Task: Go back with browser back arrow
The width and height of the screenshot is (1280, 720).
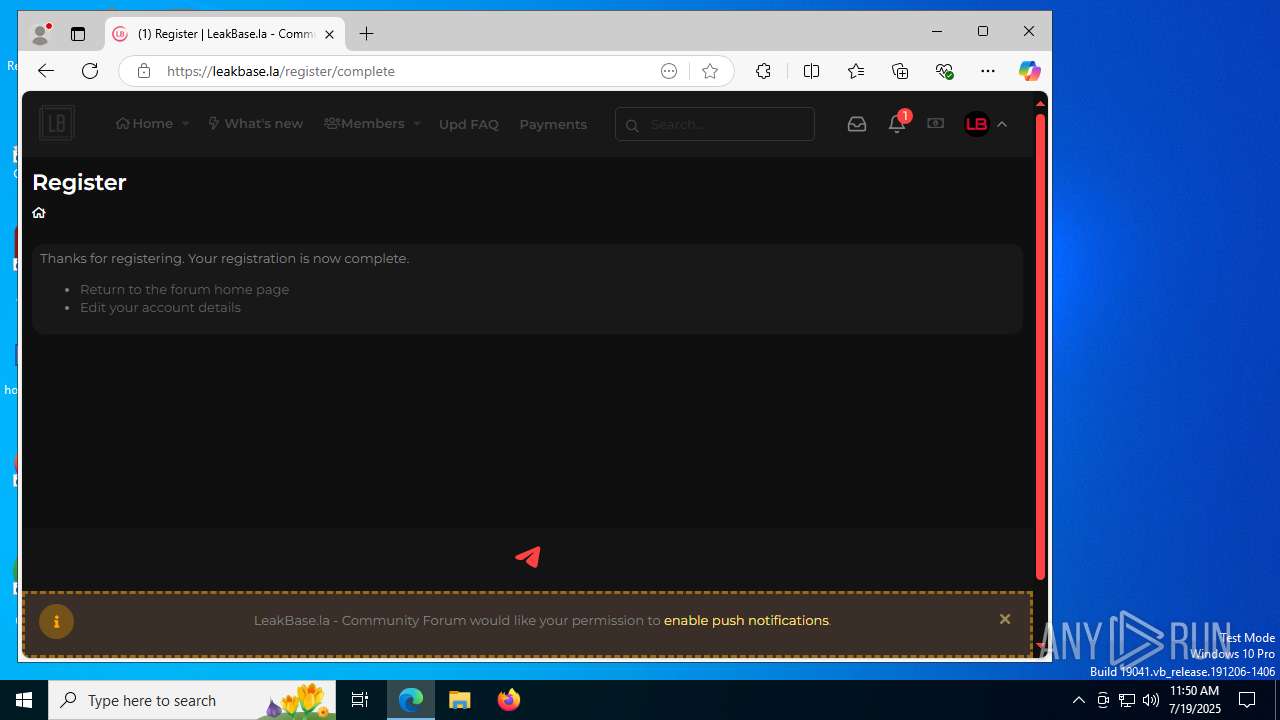Action: click(46, 71)
